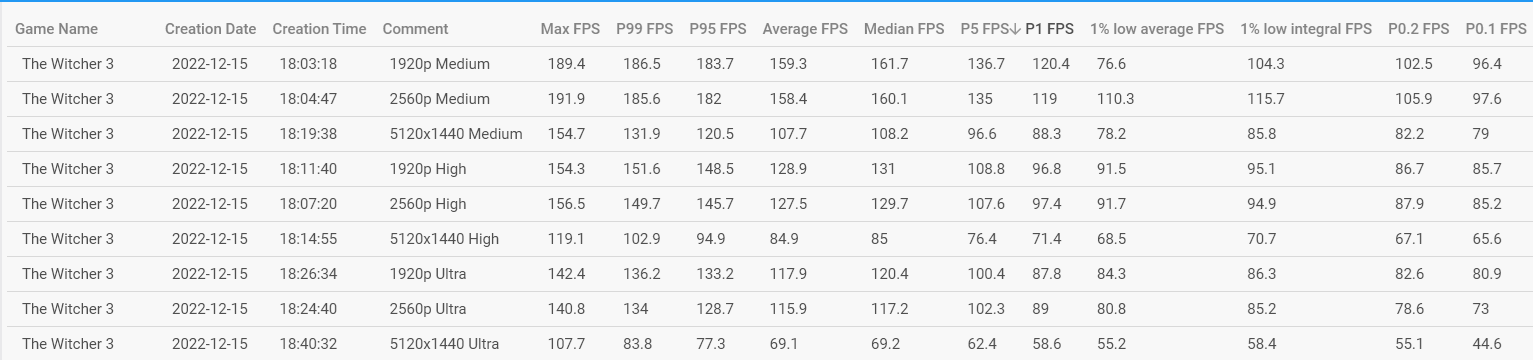Sort by the Comment column header
Image resolution: width=1533 pixels, height=360 pixels.
click(x=415, y=29)
